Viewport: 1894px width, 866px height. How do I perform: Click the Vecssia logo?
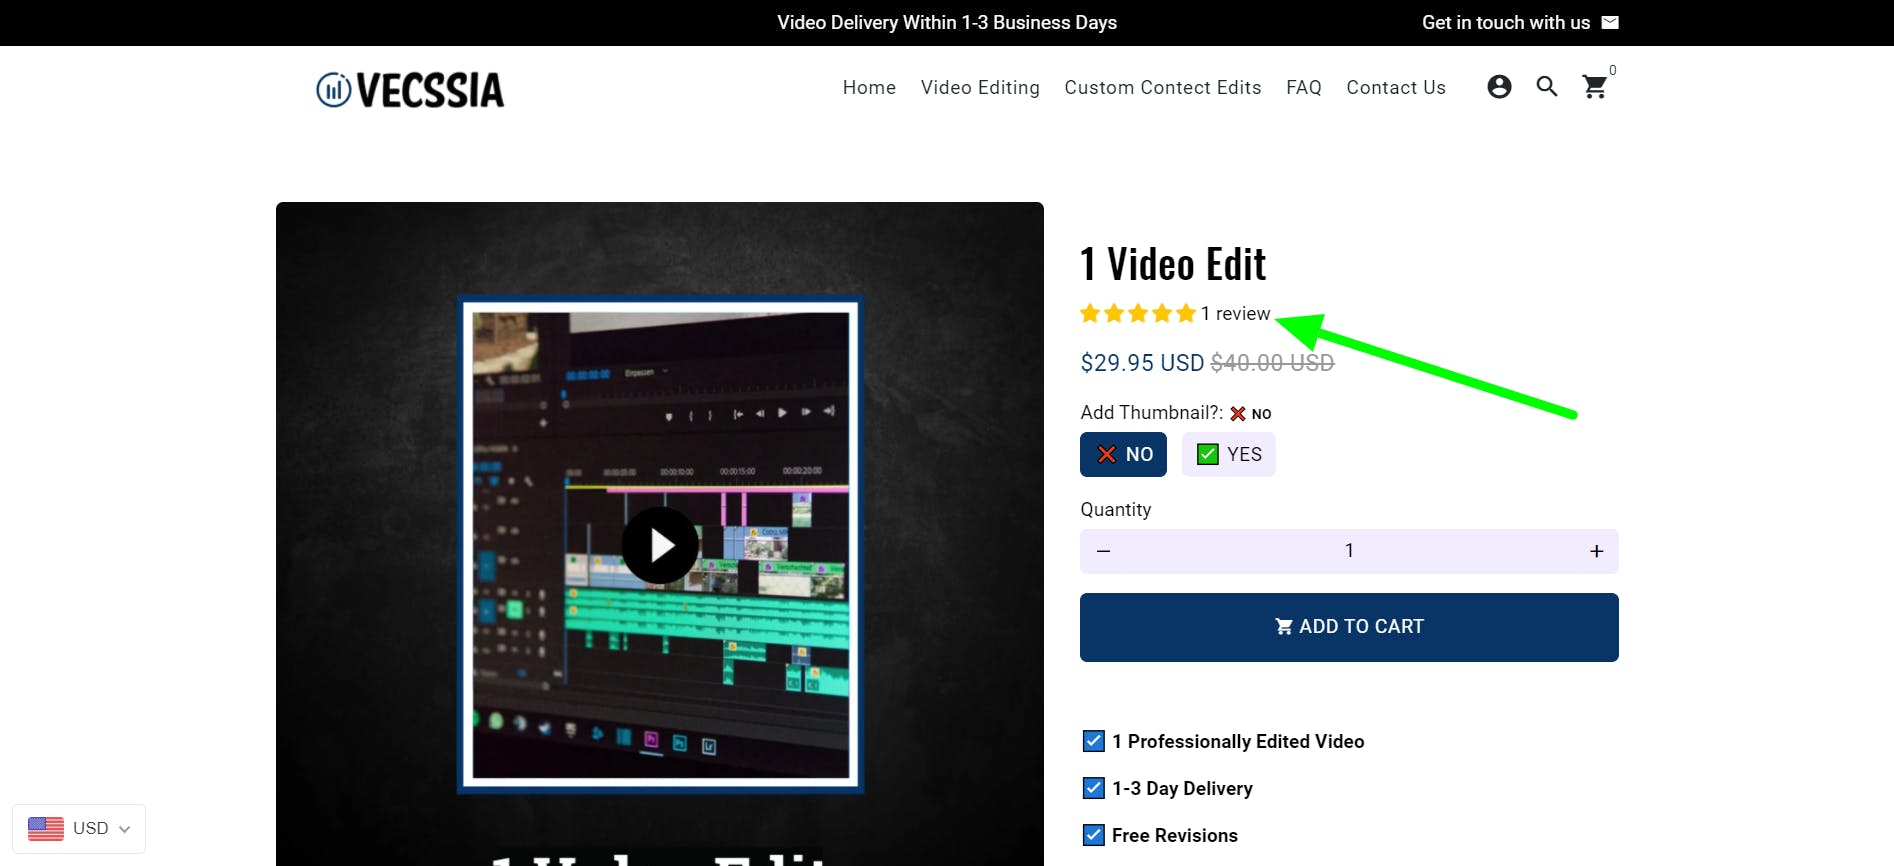pyautogui.click(x=410, y=90)
